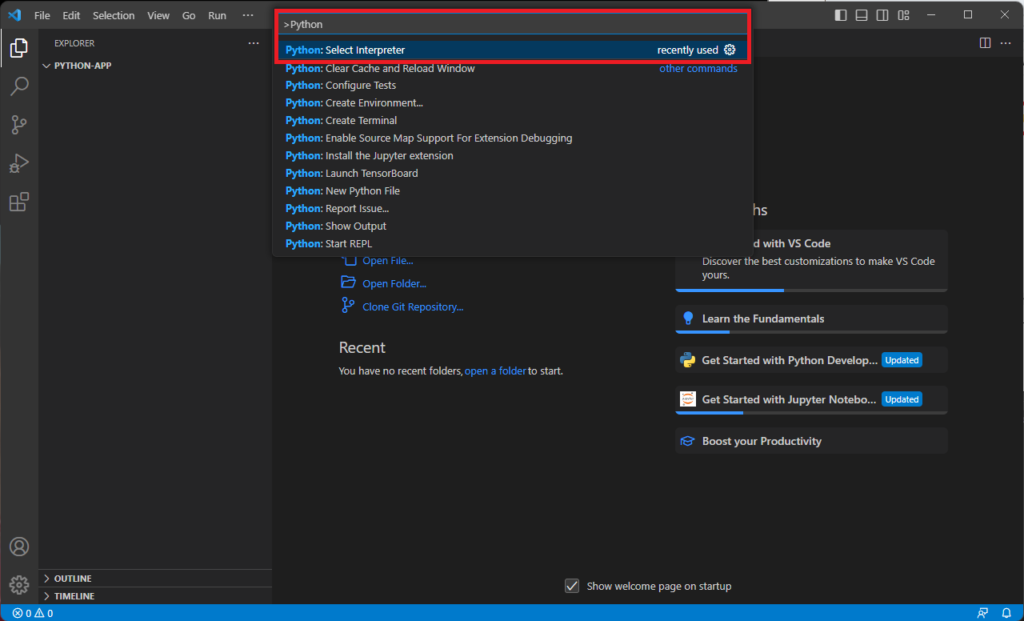Open Get Started with Jupyter Notebooks walkthrough
The image size is (1024, 621).
pyautogui.click(x=811, y=400)
